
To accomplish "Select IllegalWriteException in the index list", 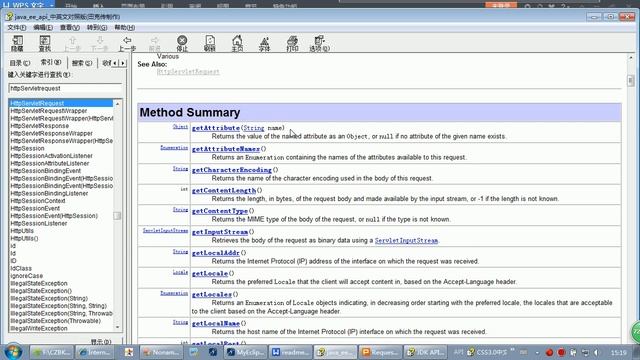I will coord(39,328).
